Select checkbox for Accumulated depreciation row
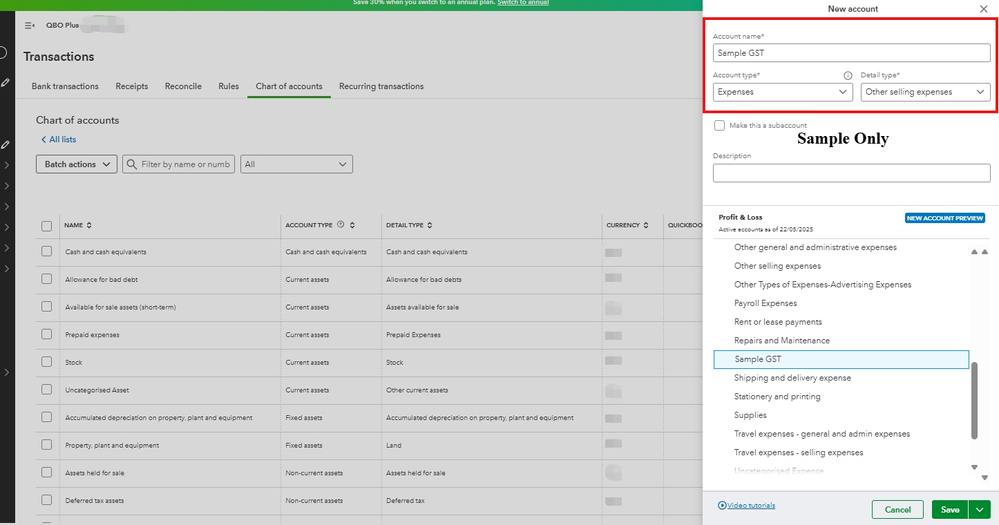The height and width of the screenshot is (525, 999). click(47, 417)
